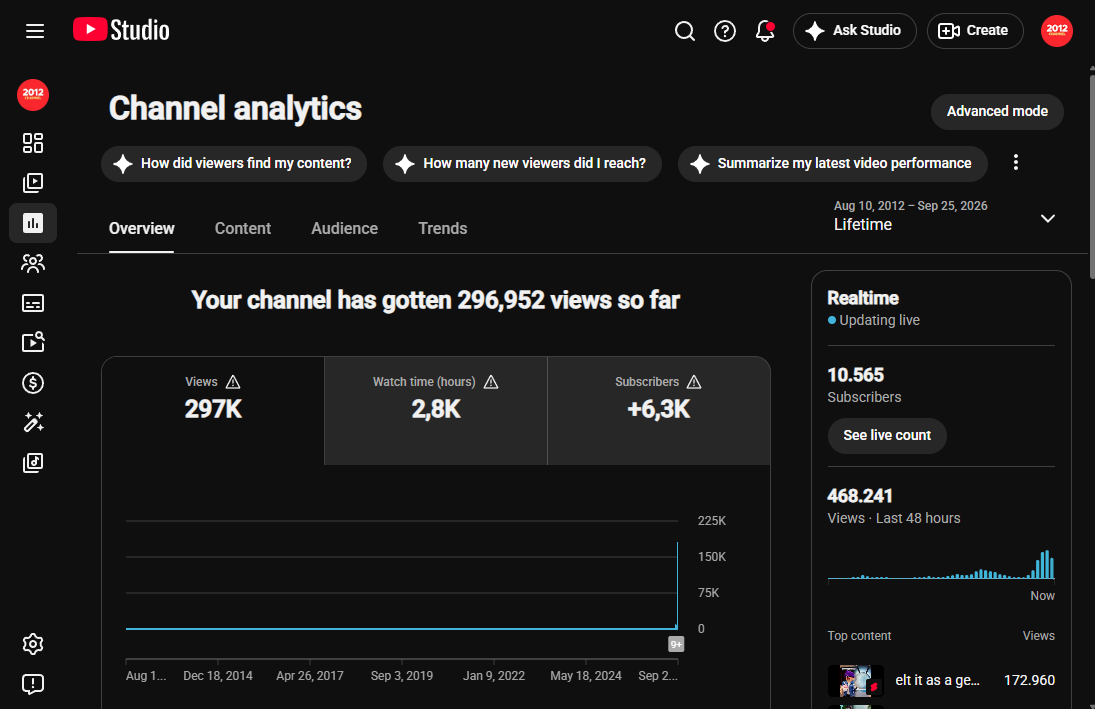The image size is (1095, 709).
Task: Click the 9+ marker on chart timeline
Action: pyautogui.click(x=676, y=644)
